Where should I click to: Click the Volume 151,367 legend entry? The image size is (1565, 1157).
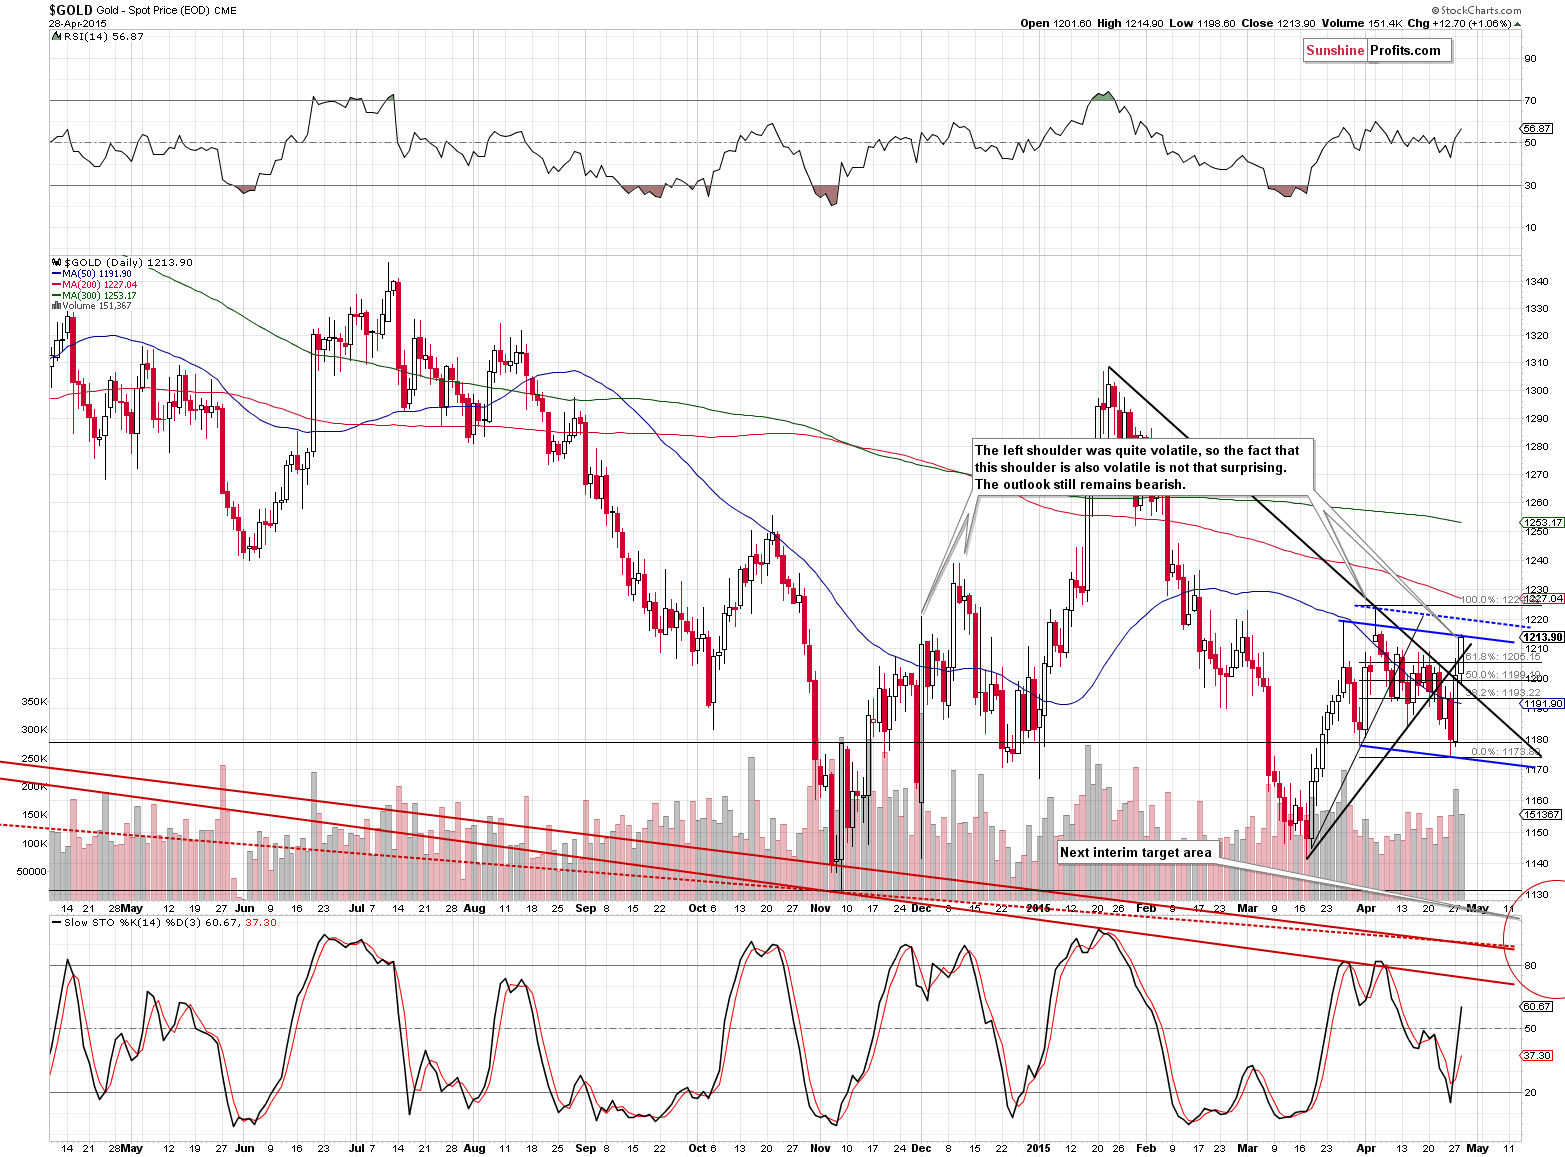click(x=91, y=306)
